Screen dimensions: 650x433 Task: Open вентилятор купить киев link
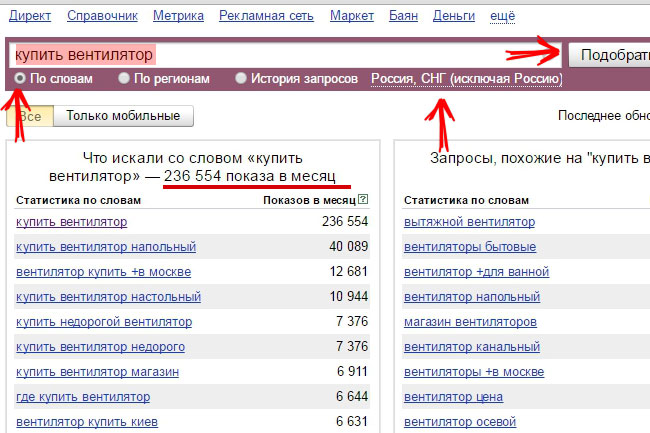tap(87, 422)
